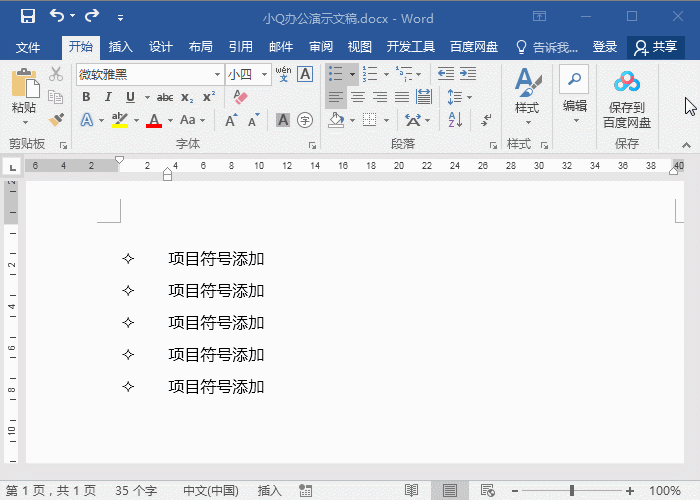700x500 pixels.
Task: Open the 样式 styles gallery
Action: tap(527, 96)
